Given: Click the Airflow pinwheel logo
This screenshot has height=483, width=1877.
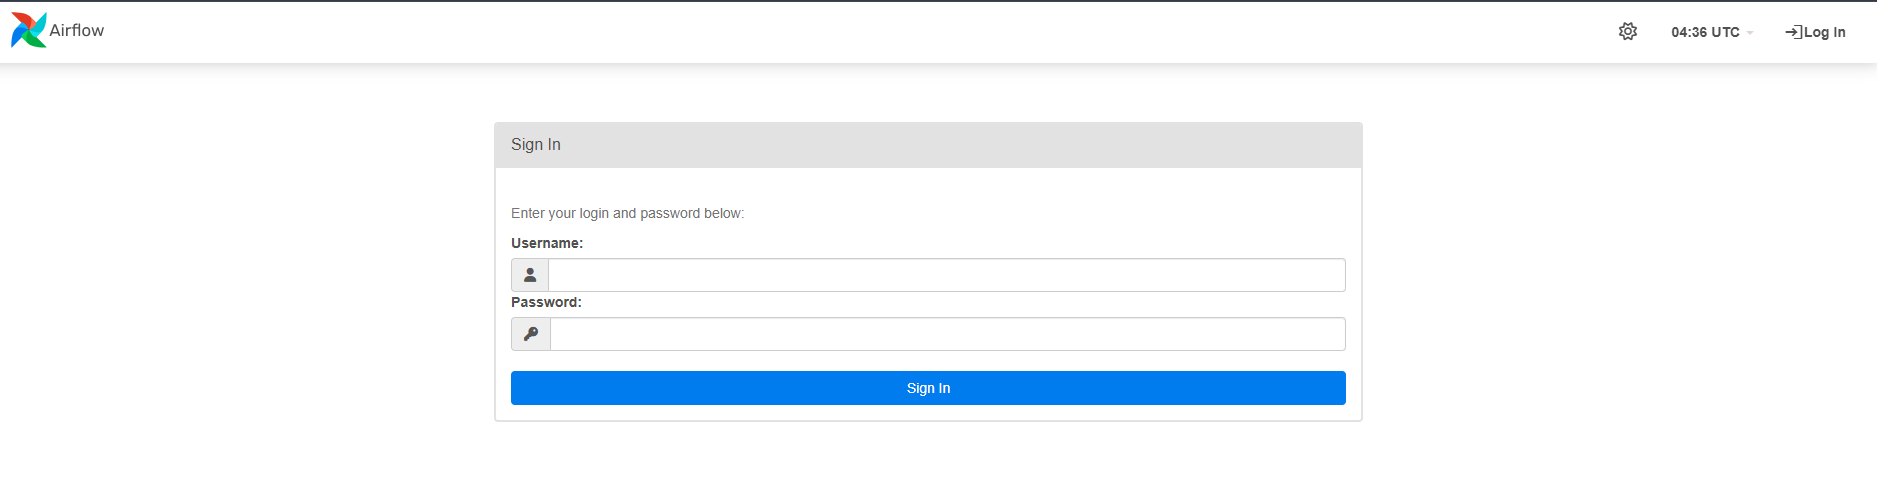Looking at the screenshot, I should (28, 30).
